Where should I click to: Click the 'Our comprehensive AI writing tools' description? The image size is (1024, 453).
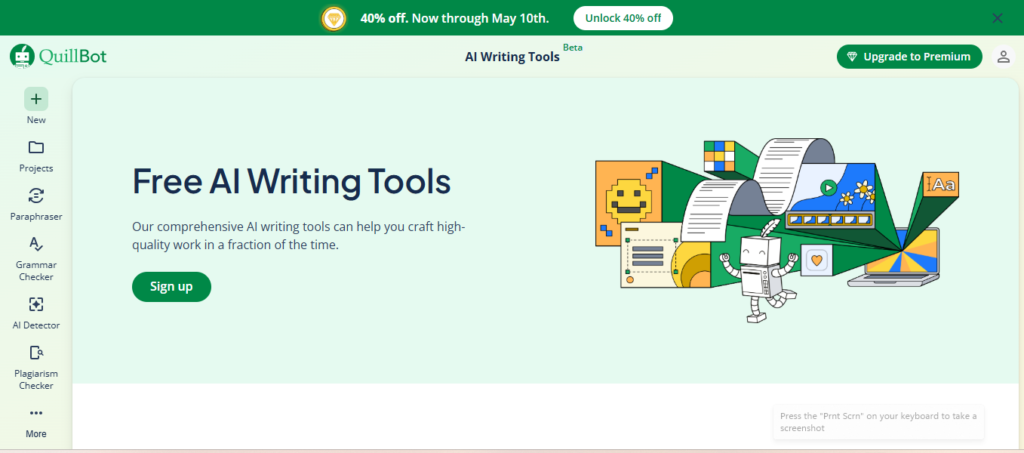(298, 236)
